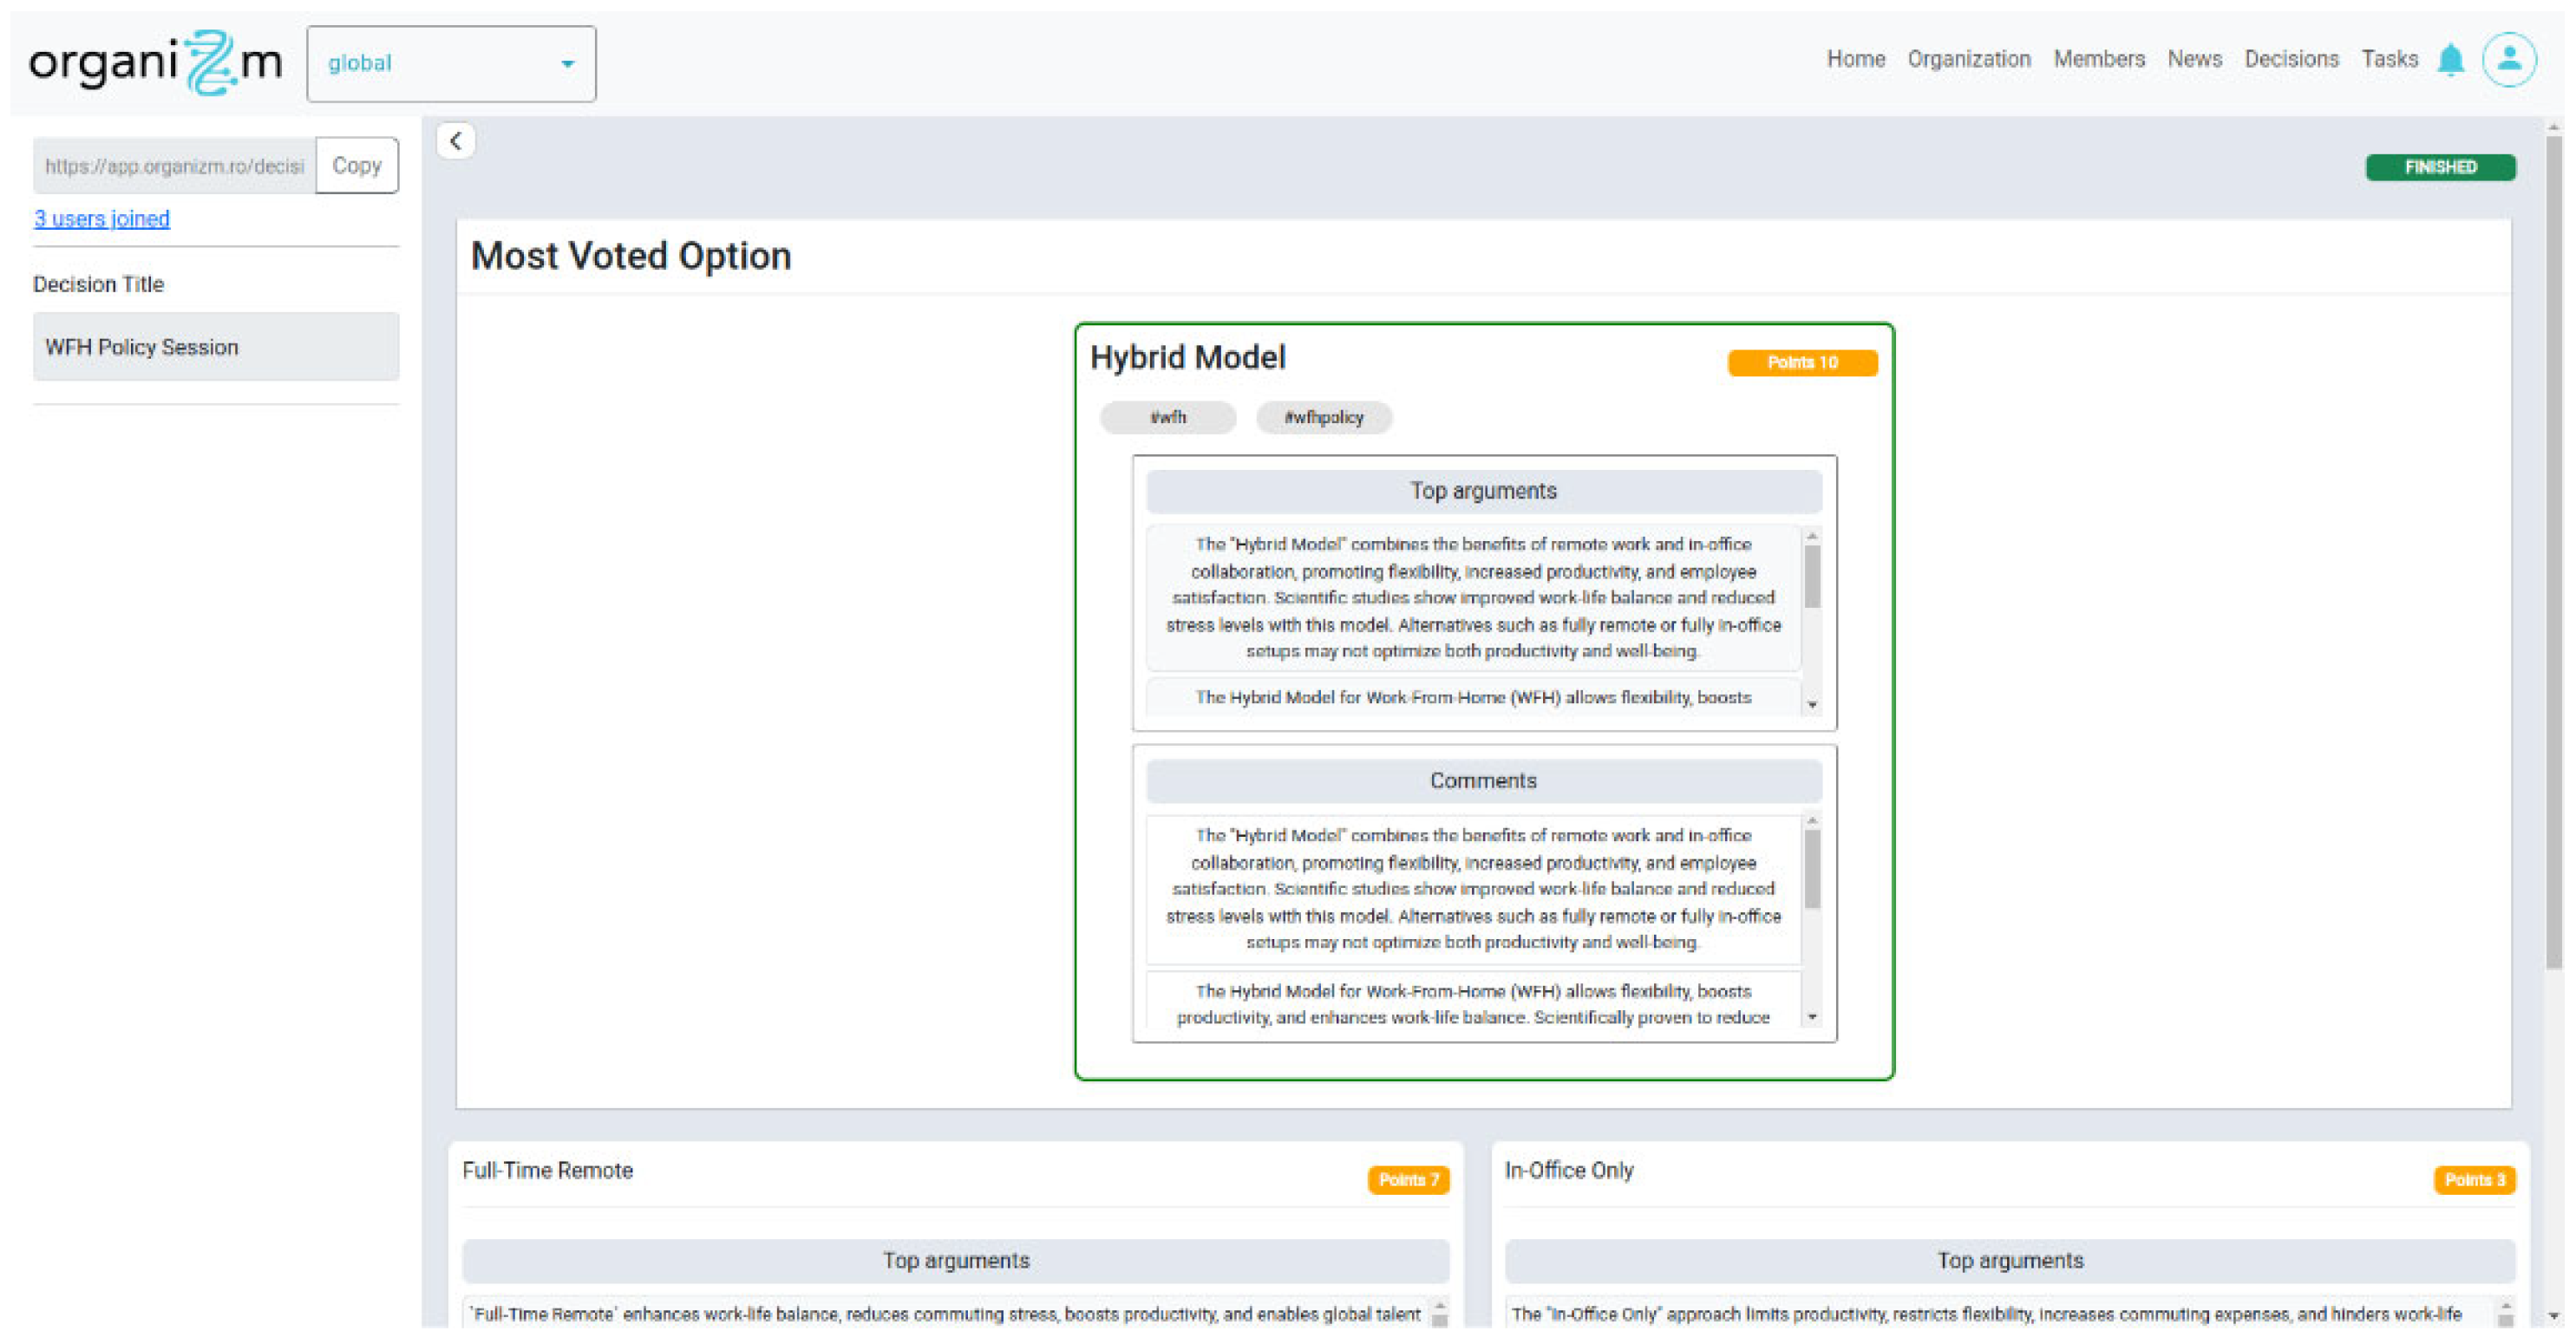The height and width of the screenshot is (1344, 2576).
Task: Navigate to Members in the top menu
Action: [x=2099, y=59]
